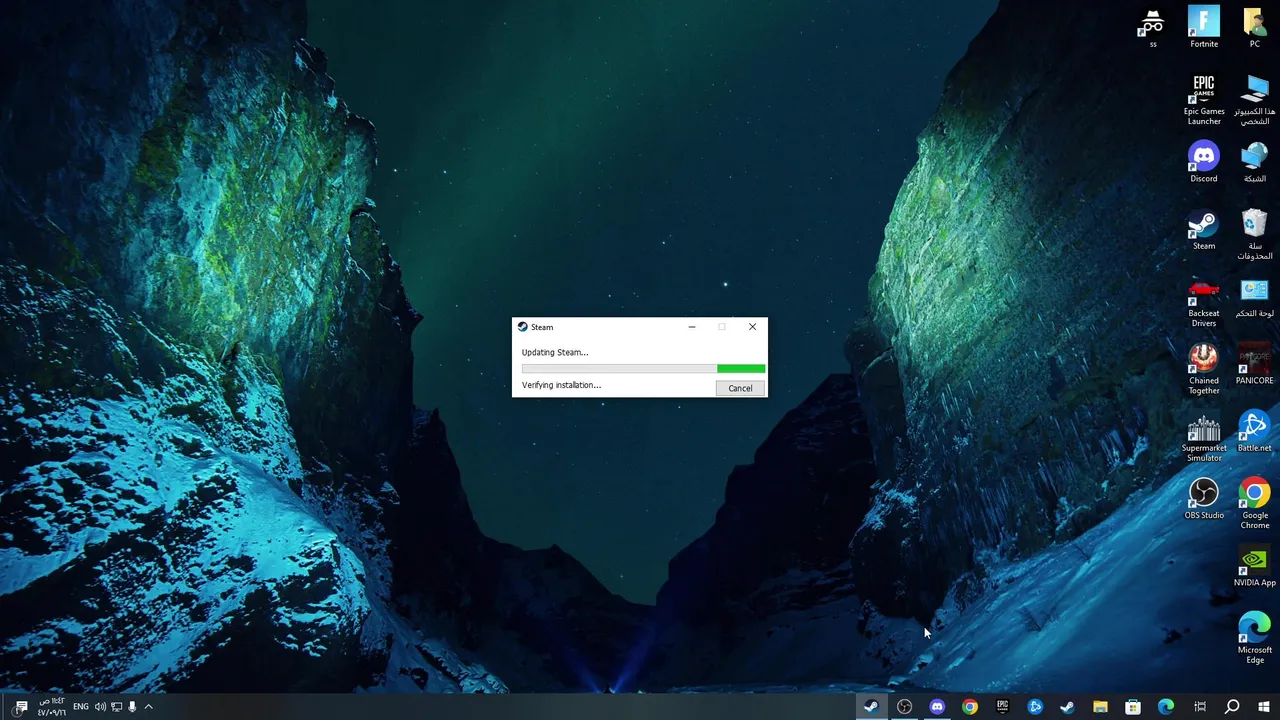Viewport: 1280px width, 720px height.
Task: Click the Steam update progress bar
Action: [643, 369]
